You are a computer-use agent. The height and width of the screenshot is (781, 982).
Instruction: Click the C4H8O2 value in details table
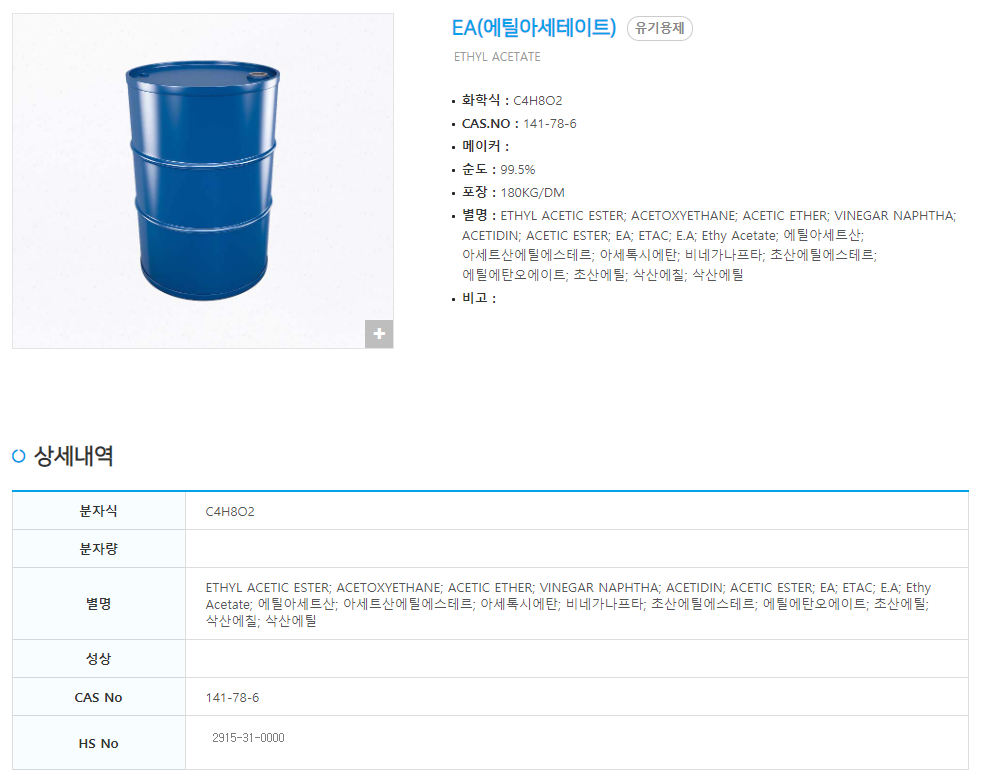pos(230,512)
